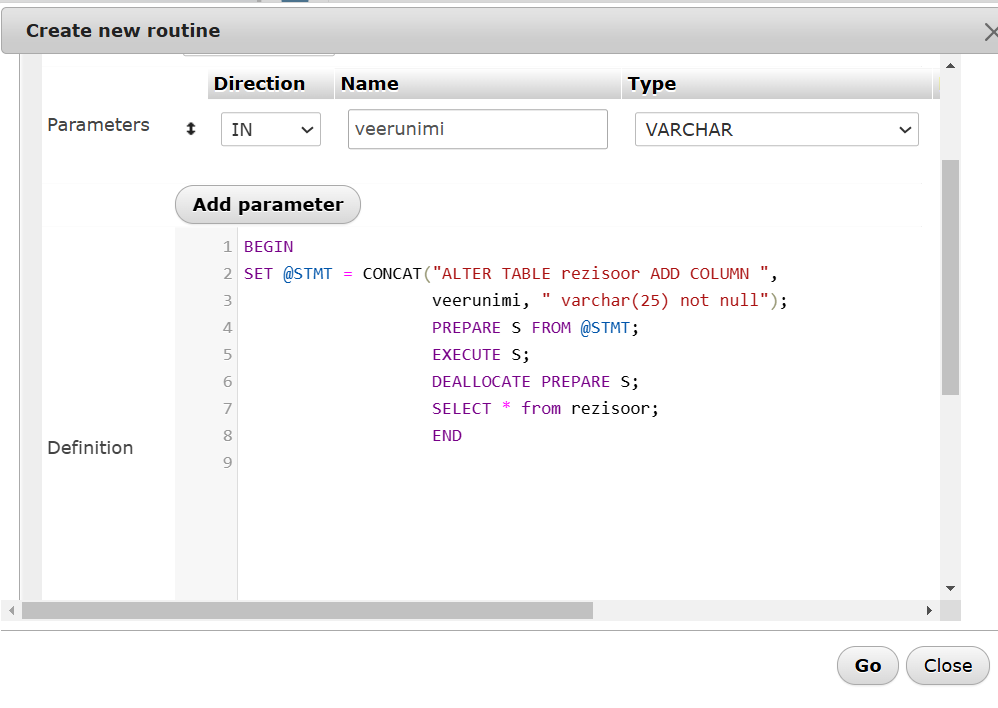This screenshot has height=708, width=998.
Task: Close the dialog with the title bar X
Action: coord(989,32)
